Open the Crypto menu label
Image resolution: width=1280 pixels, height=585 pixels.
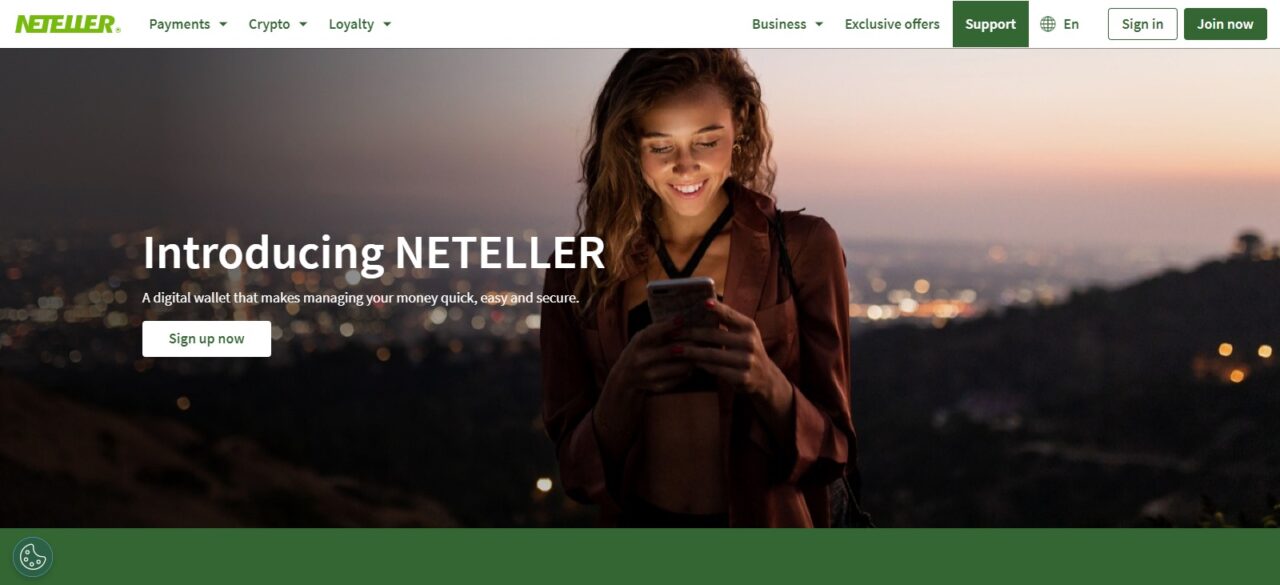pyautogui.click(x=269, y=24)
